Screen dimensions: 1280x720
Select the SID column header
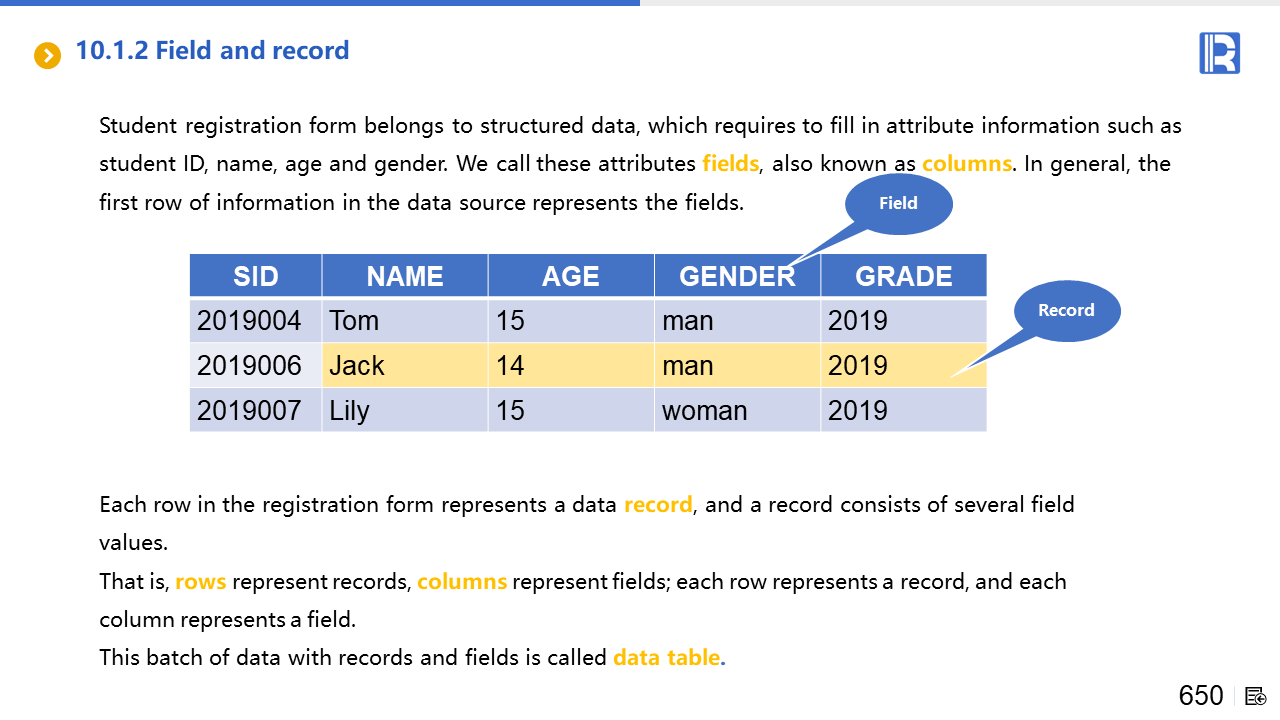[x=256, y=276]
